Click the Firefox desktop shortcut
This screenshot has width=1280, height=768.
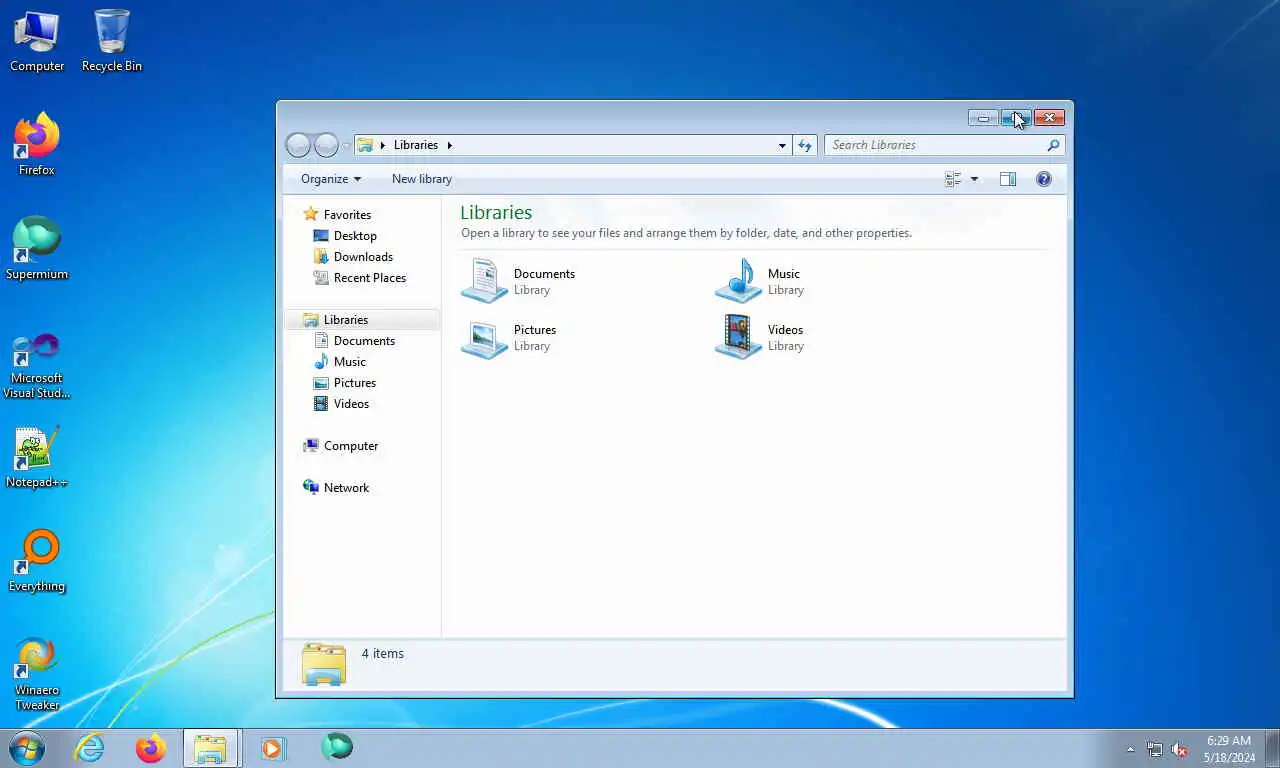(x=37, y=145)
